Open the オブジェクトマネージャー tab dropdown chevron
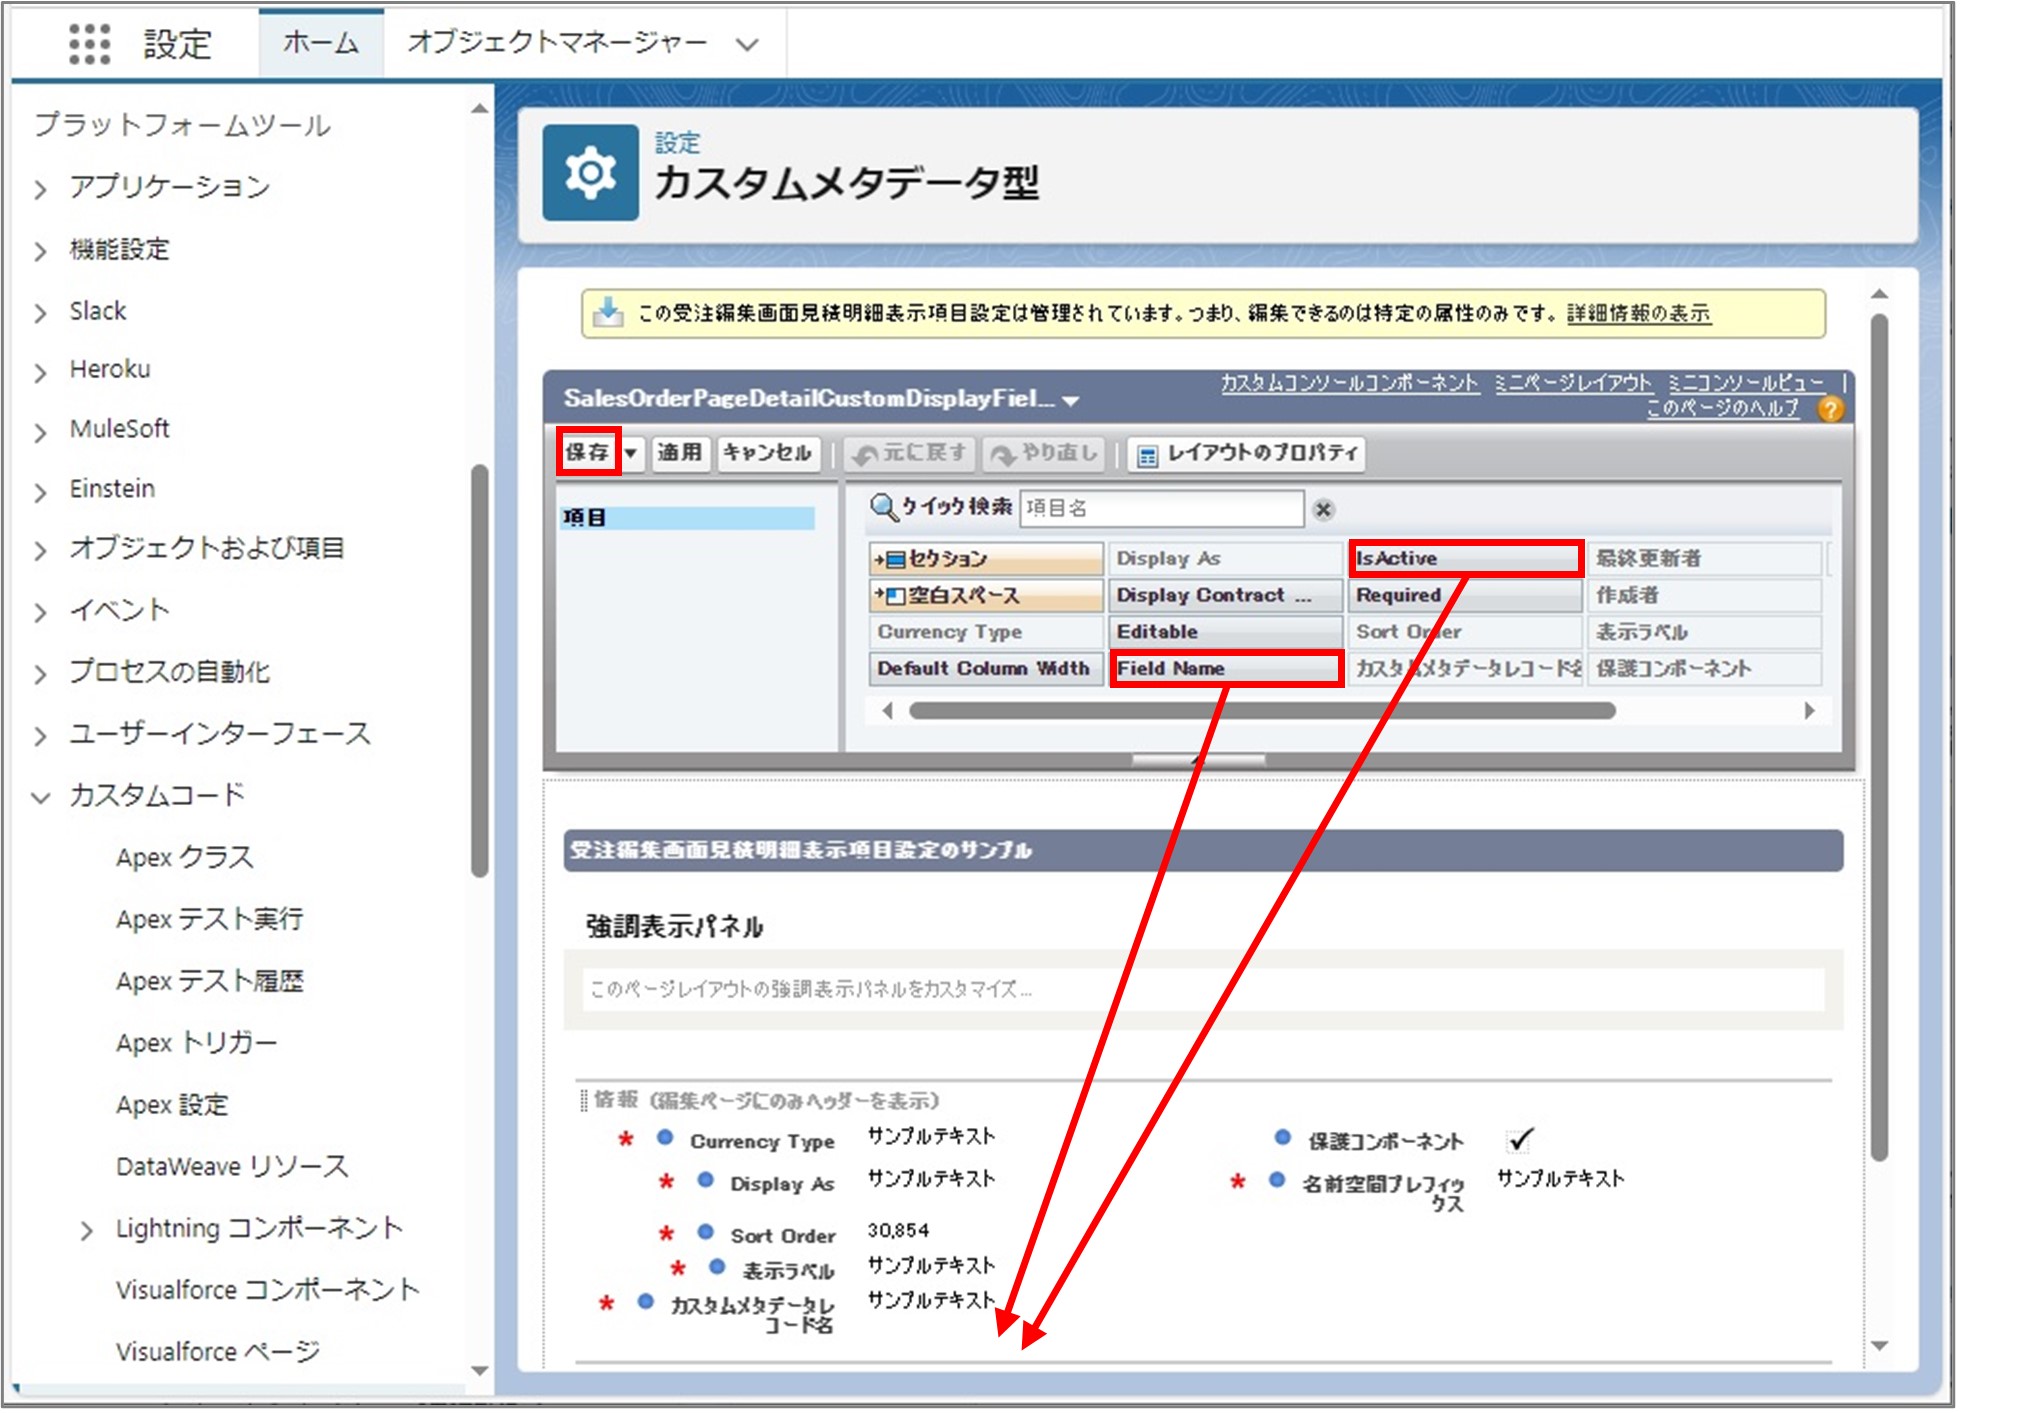2027x1413 pixels. (x=747, y=44)
